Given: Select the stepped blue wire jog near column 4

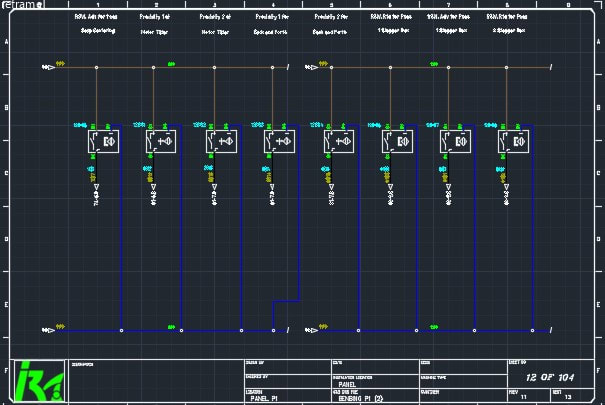Looking at the screenshot, I should click(286, 300).
